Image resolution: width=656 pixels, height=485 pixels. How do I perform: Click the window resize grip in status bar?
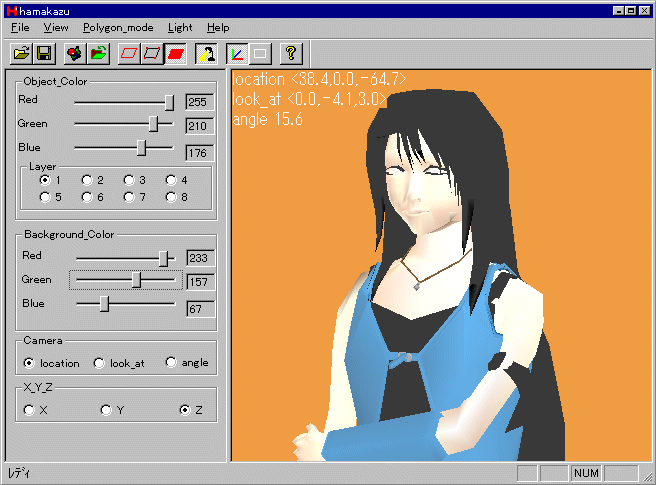point(648,475)
